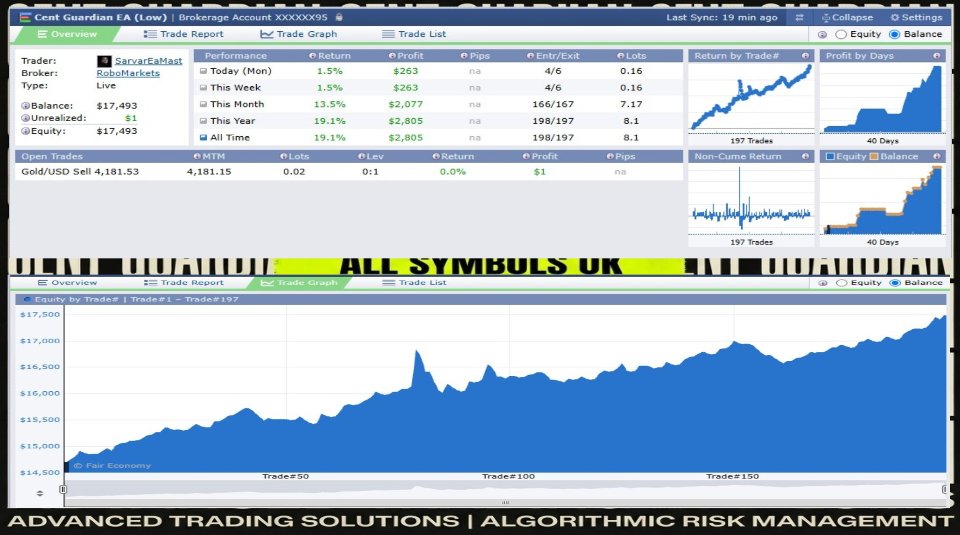Open Settings from the header bar

click(x=916, y=18)
